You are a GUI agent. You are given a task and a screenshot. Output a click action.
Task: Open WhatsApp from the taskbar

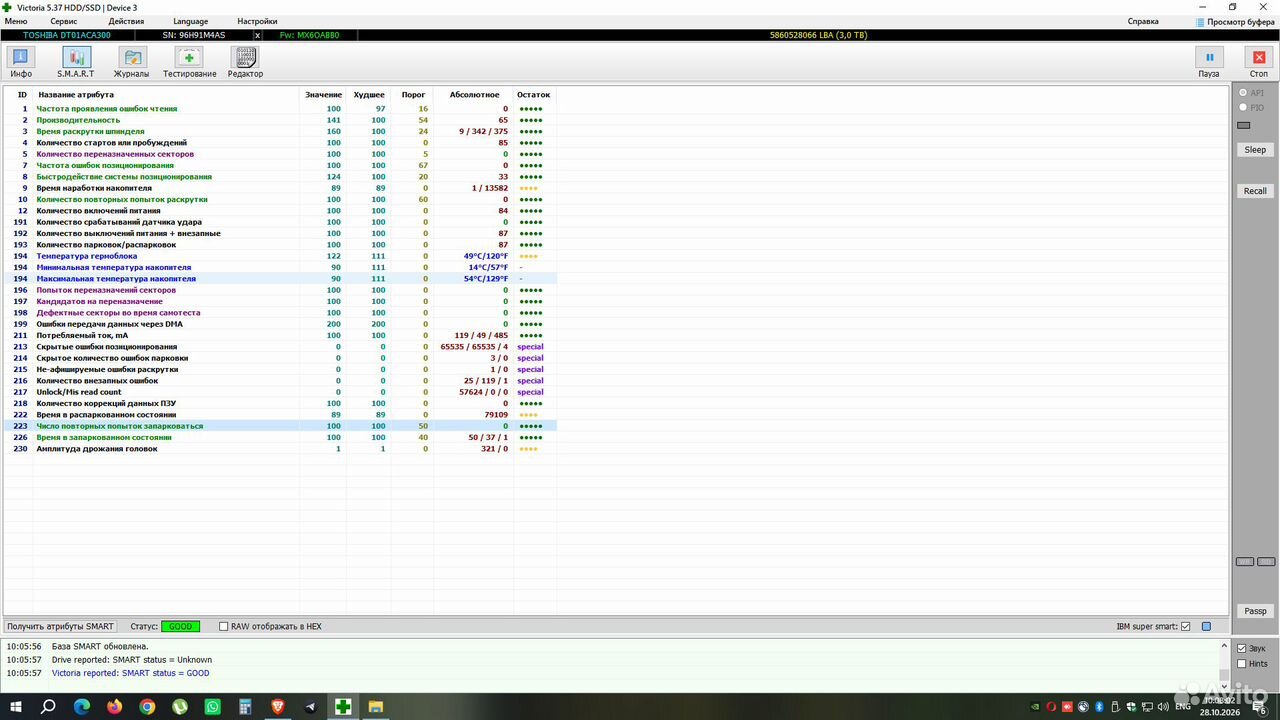212,707
